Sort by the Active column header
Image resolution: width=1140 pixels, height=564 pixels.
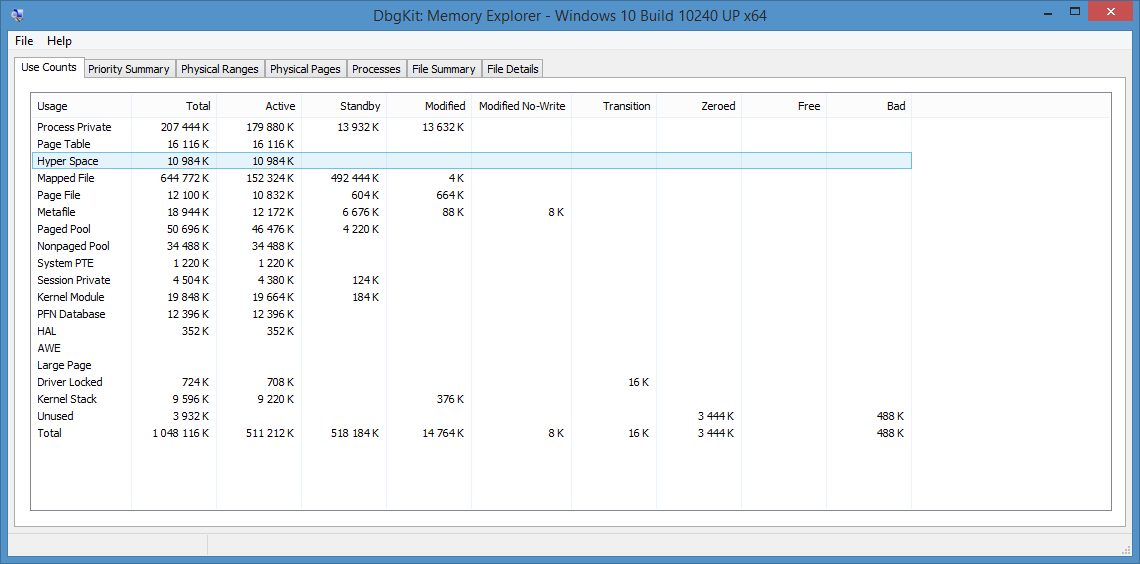259,106
